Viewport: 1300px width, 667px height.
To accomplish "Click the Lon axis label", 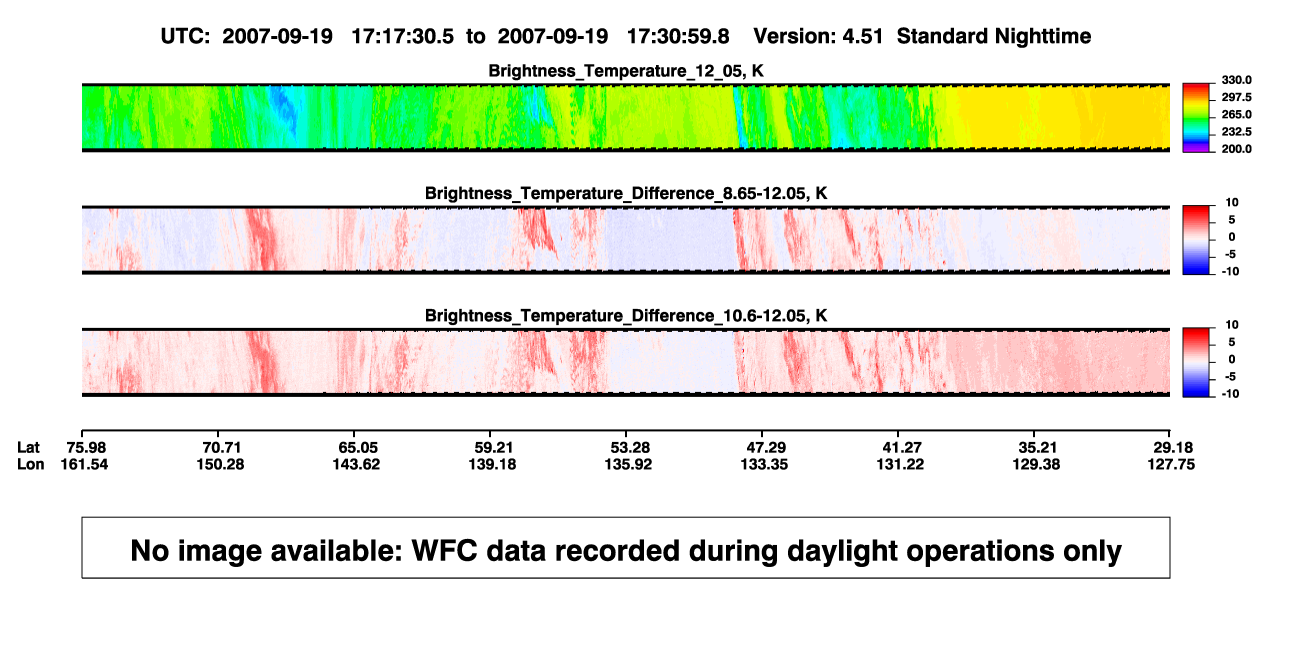I will (x=31, y=464).
